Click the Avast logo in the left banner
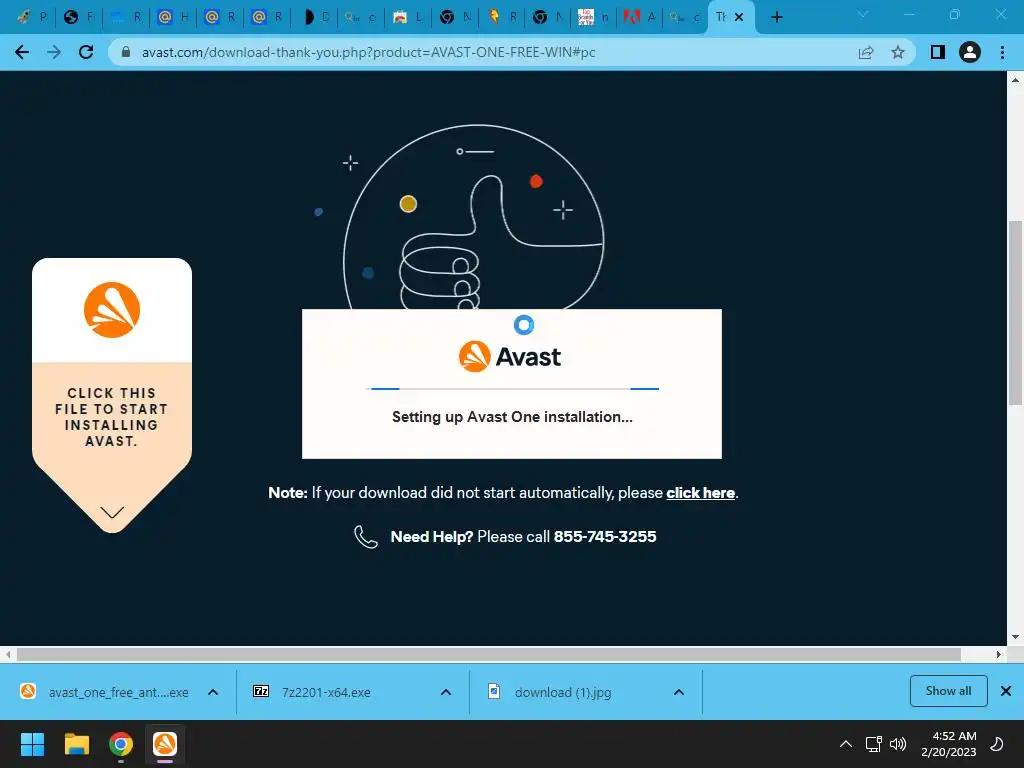 [x=112, y=310]
